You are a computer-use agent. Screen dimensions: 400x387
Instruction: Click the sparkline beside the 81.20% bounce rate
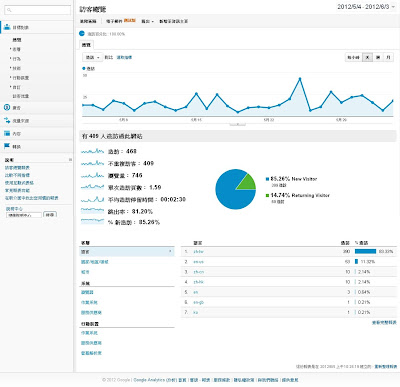92,211
